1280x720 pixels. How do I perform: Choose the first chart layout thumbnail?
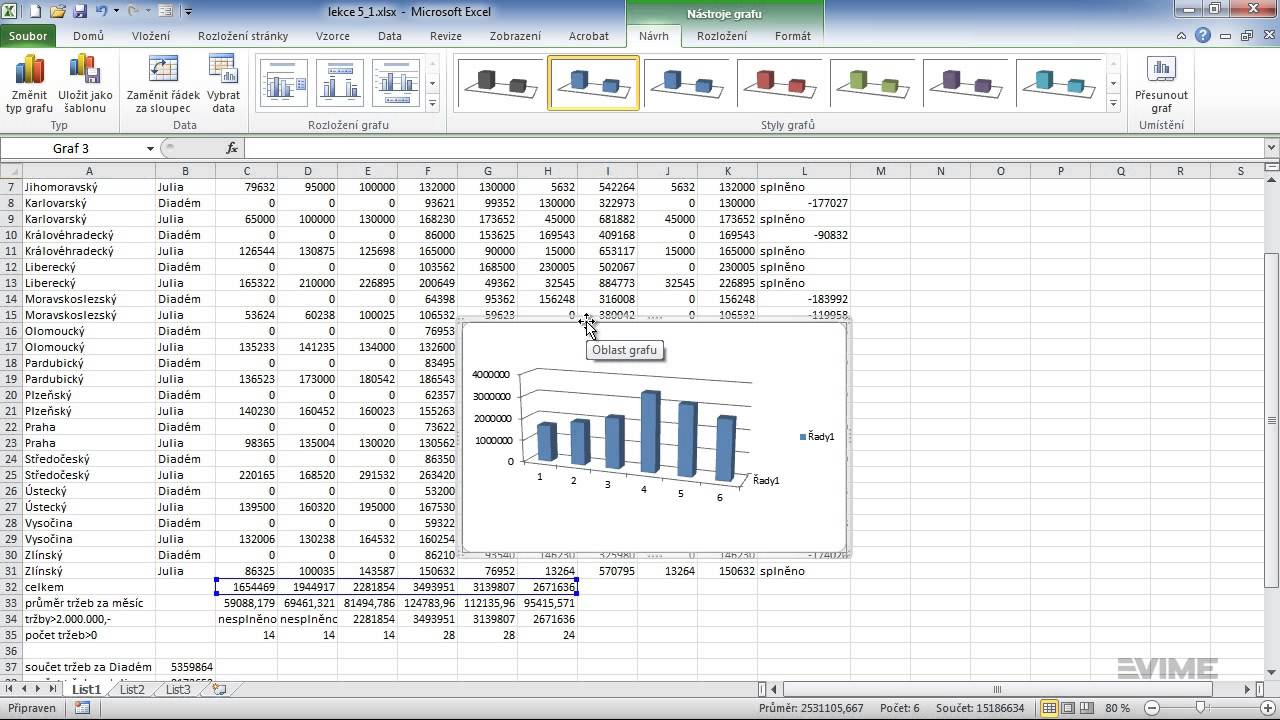[284, 83]
